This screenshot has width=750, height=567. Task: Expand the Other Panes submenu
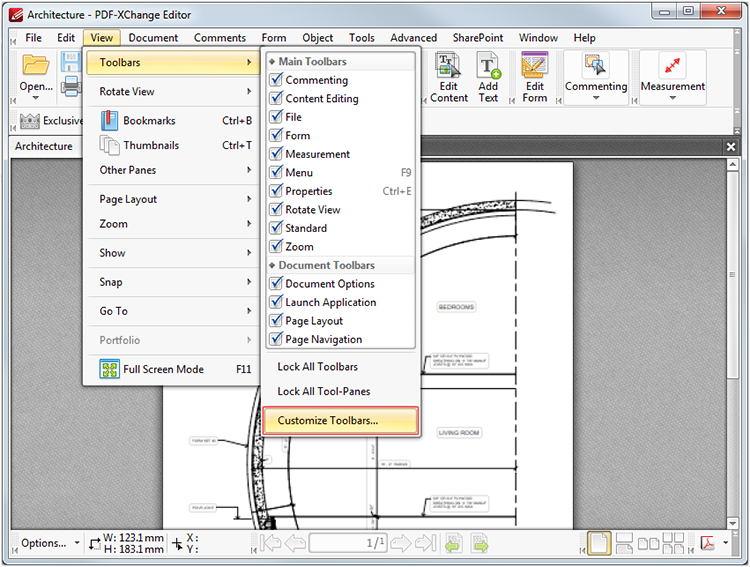click(x=173, y=170)
